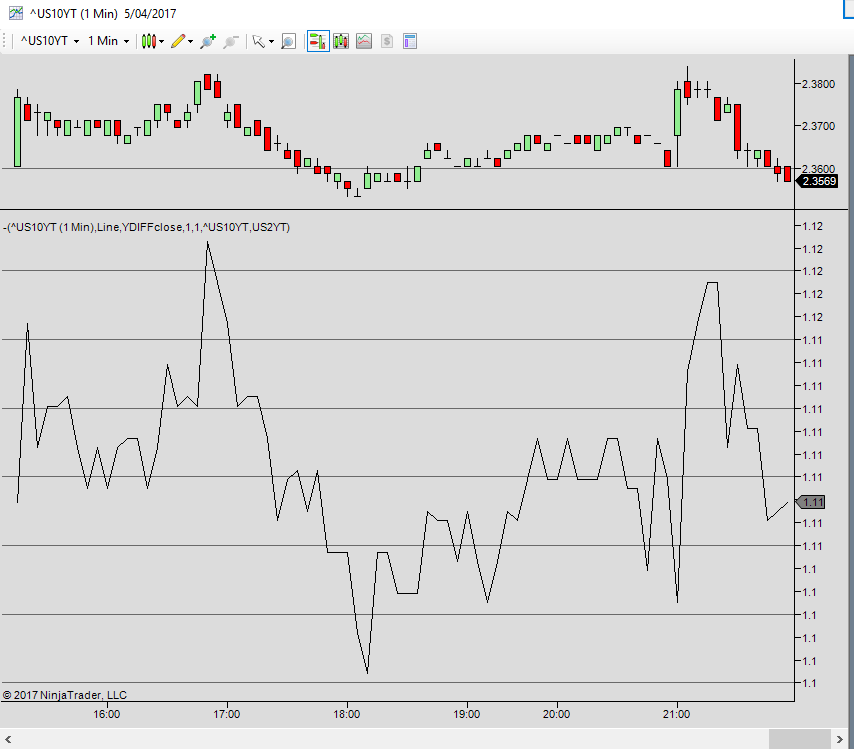The width and height of the screenshot is (854, 749).
Task: Click the scroll left arrow of horizontal scrollbar
Action: (x=8, y=739)
